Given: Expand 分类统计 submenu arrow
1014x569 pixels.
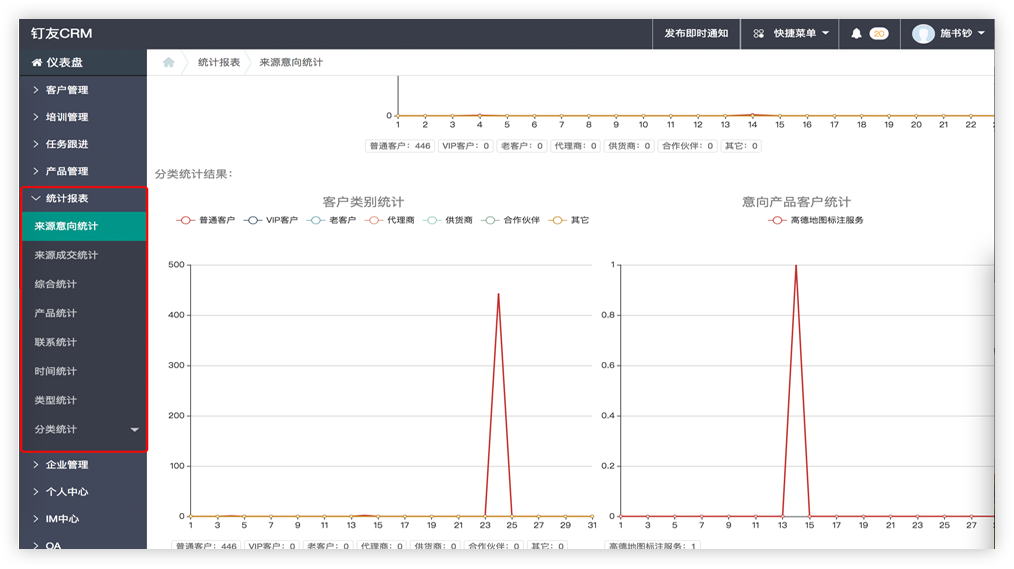Looking at the screenshot, I should click(x=135, y=429).
